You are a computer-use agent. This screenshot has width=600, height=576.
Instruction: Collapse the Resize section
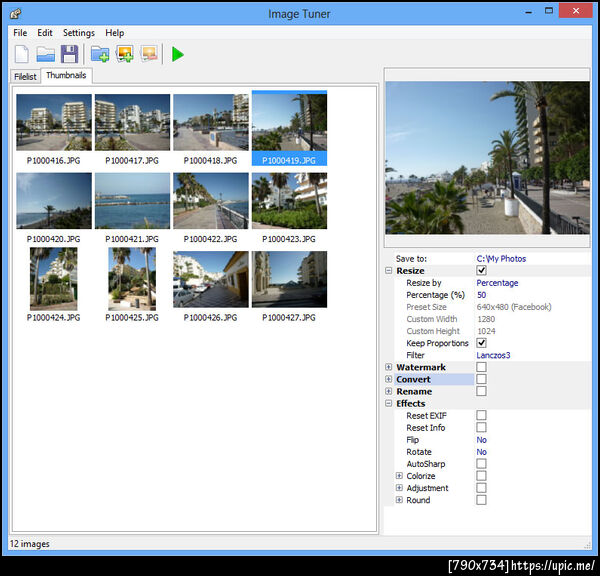[388, 271]
